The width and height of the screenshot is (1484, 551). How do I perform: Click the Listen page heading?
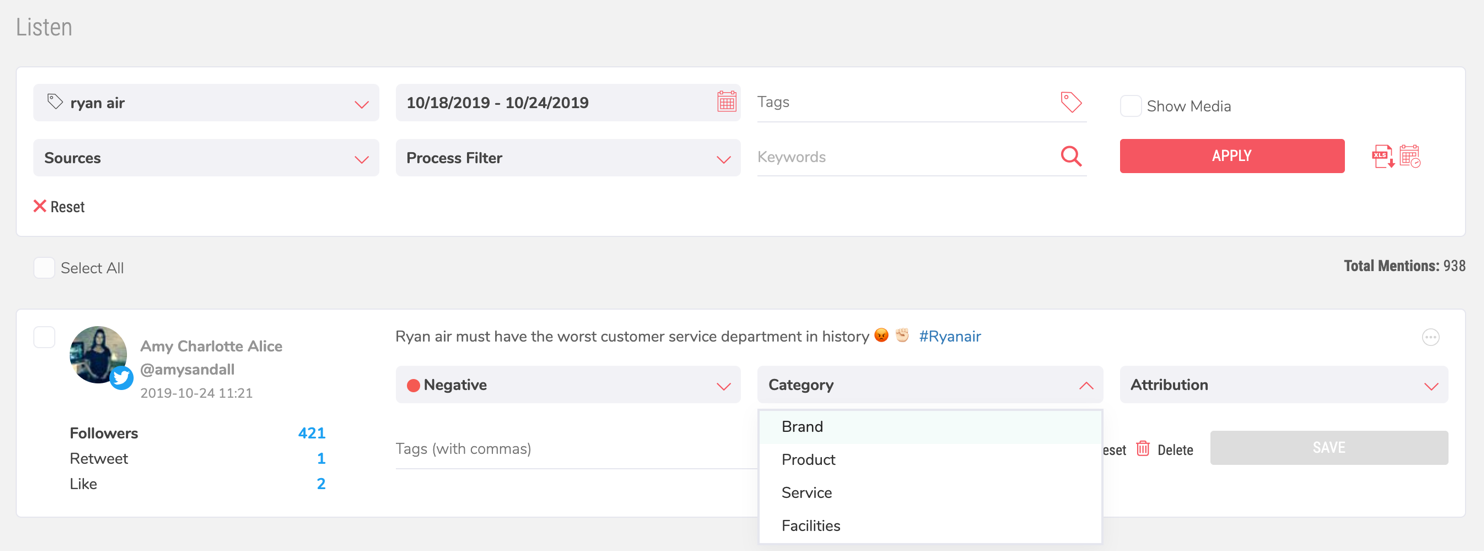(x=44, y=27)
